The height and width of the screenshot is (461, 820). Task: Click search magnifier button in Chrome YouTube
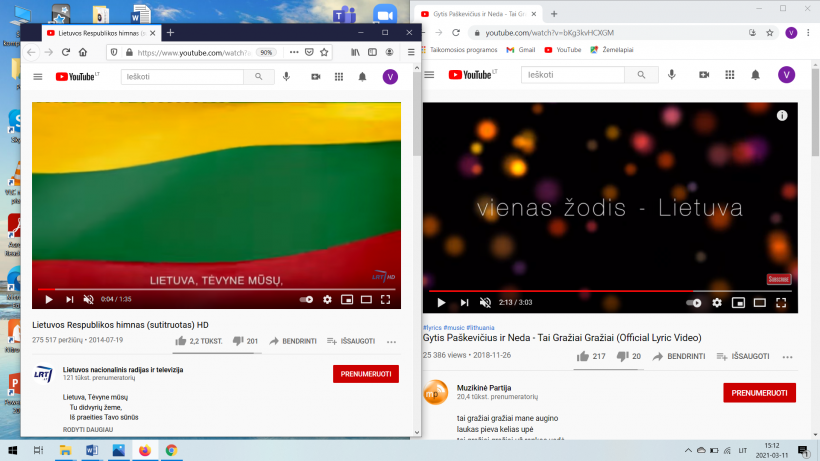pyautogui.click(x=641, y=75)
